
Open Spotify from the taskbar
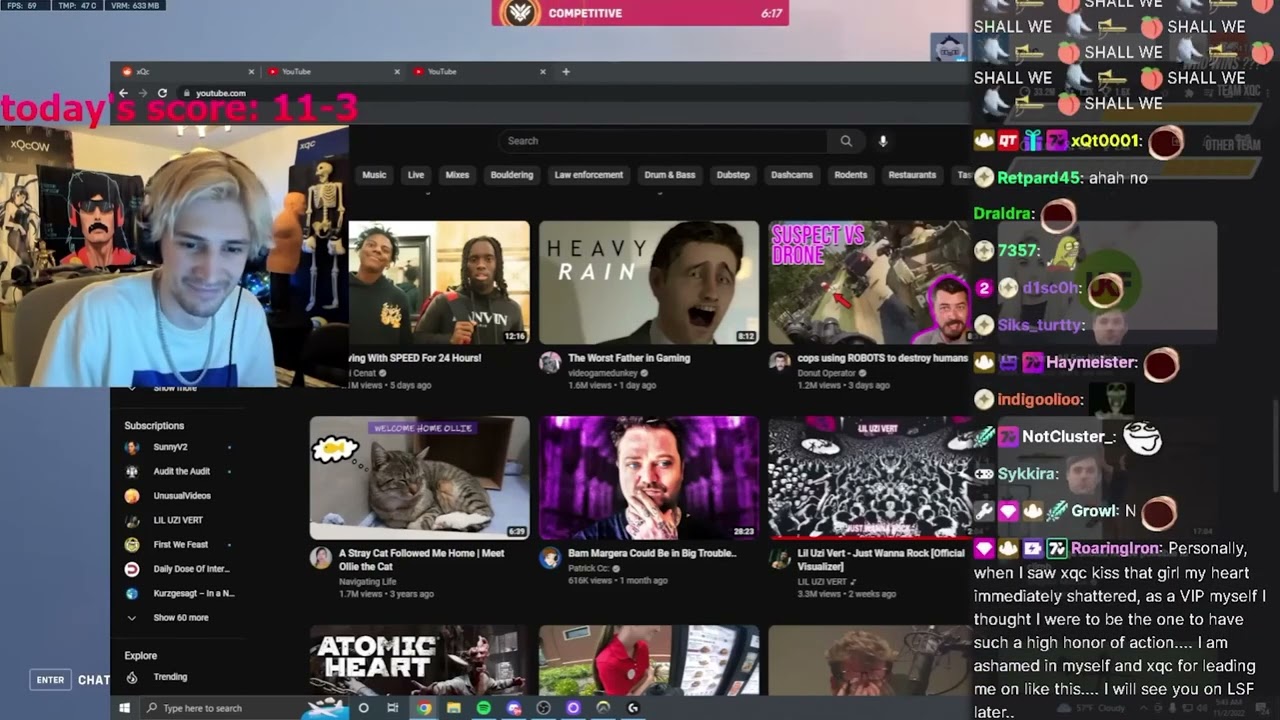484,708
